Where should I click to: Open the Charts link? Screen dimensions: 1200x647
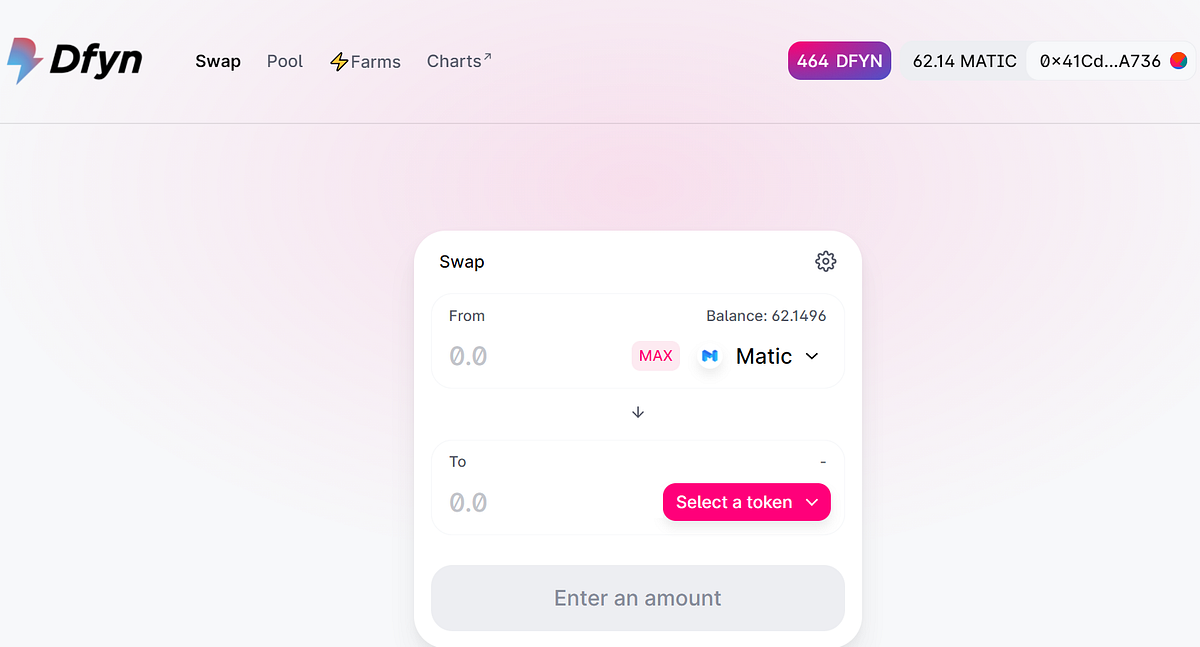(453, 61)
